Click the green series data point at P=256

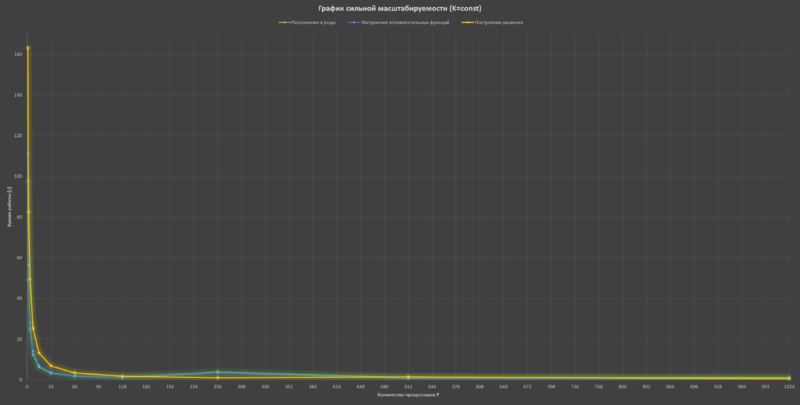[x=218, y=372]
